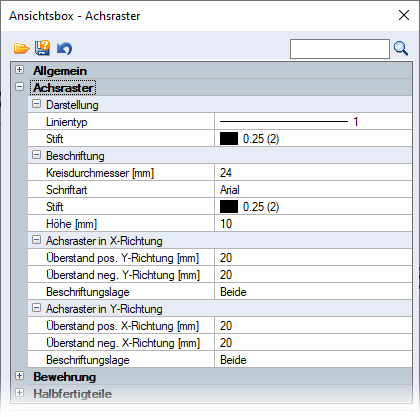Click the Beschriftung Stift pen color swatch

click(x=229, y=207)
